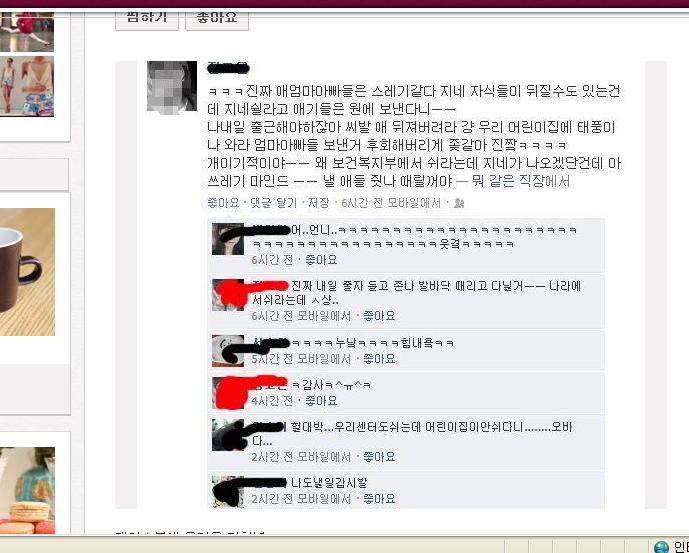Image resolution: width=689 pixels, height=553 pixels.
Task: Like the first comment posted 6시간 전
Action: [321, 260]
